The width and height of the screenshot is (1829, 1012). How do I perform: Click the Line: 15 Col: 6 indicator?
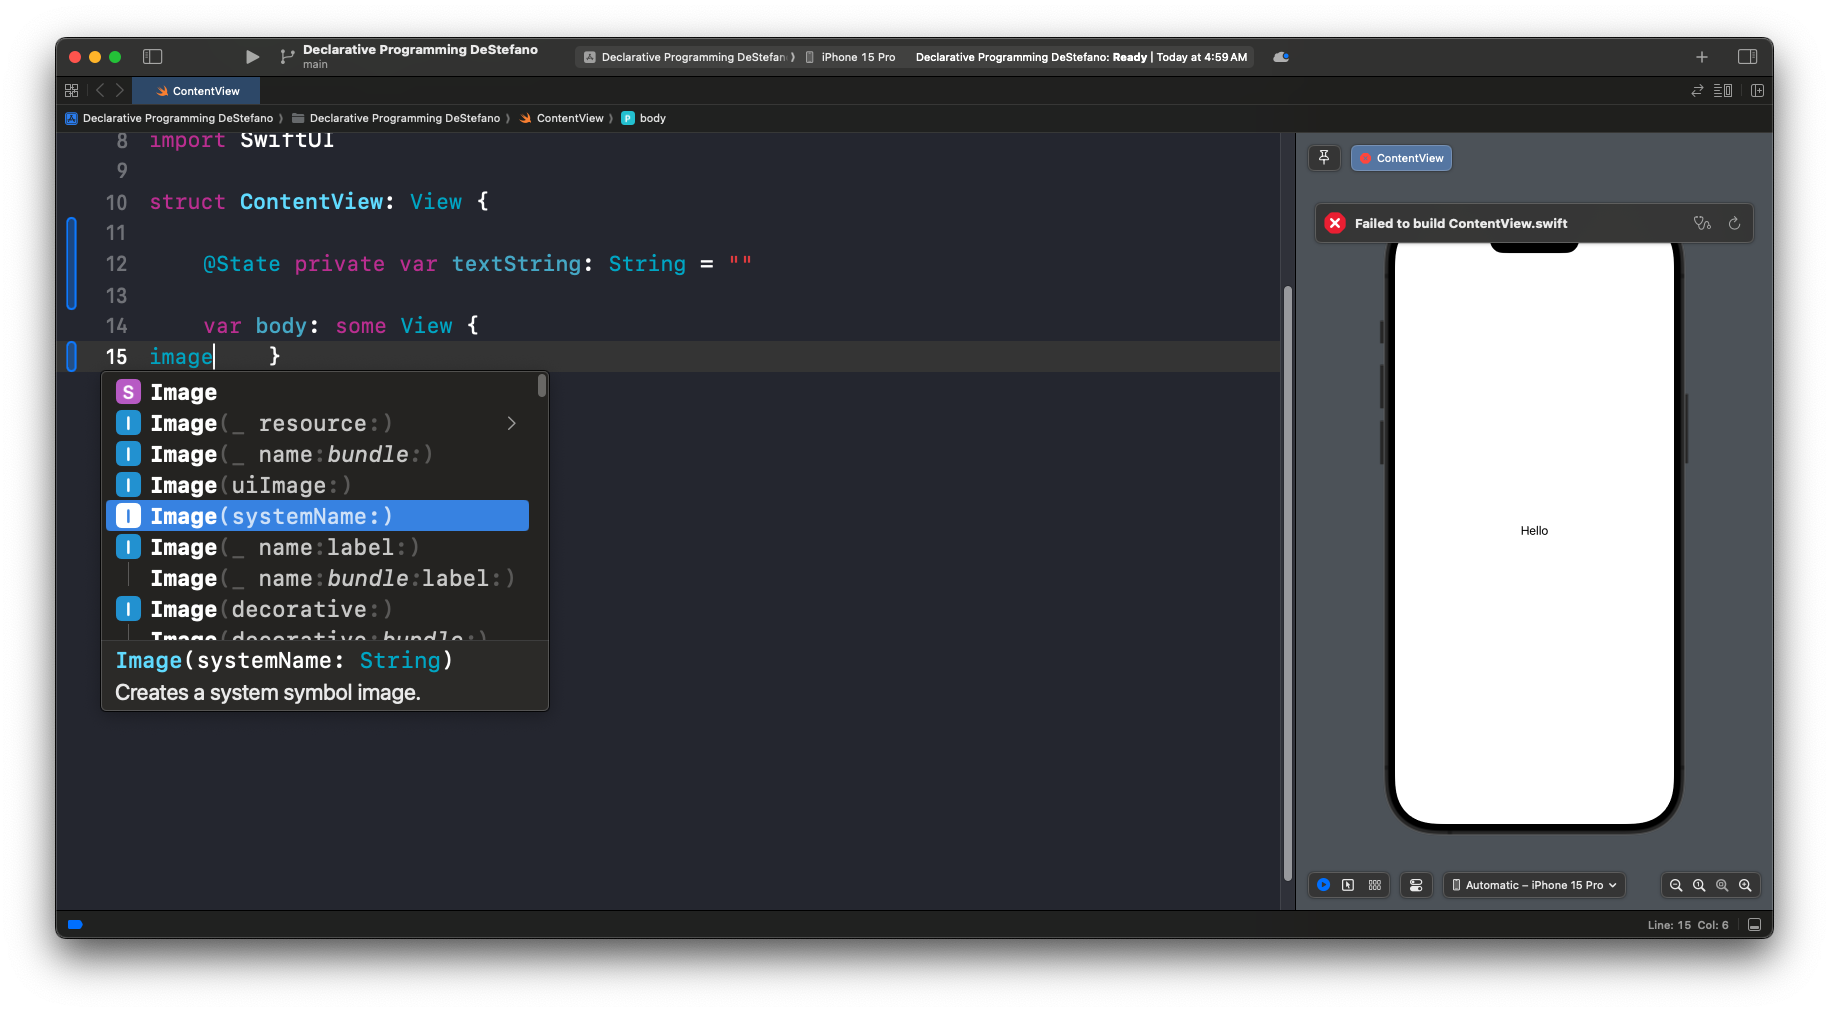pos(1688,925)
